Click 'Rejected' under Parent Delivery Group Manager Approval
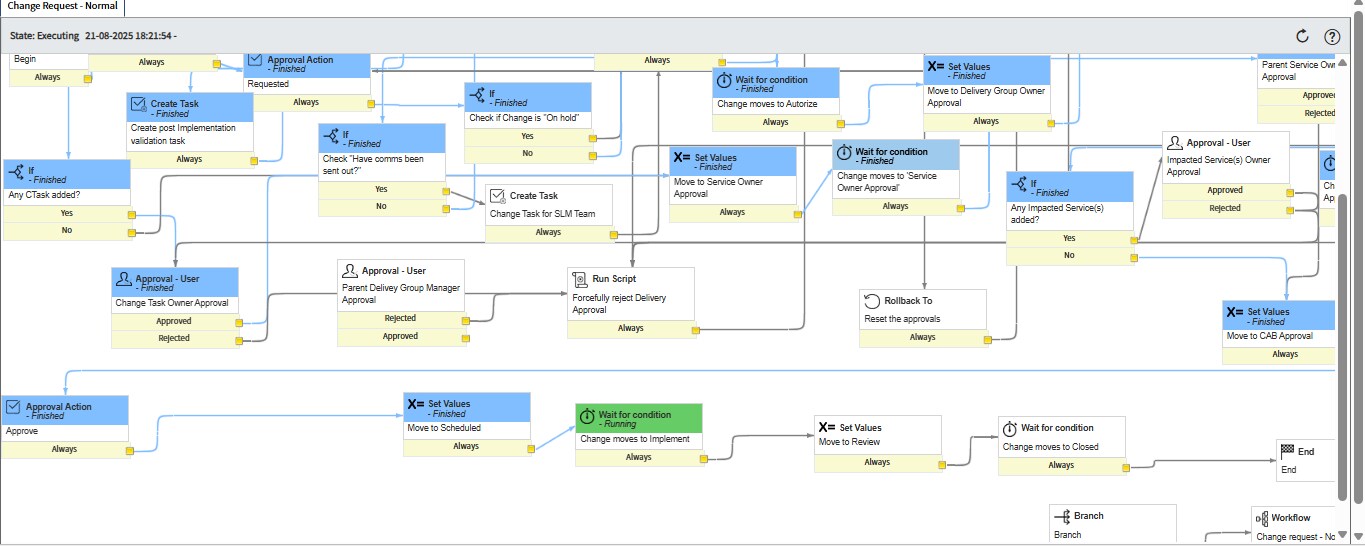1365x546 pixels. click(400, 318)
